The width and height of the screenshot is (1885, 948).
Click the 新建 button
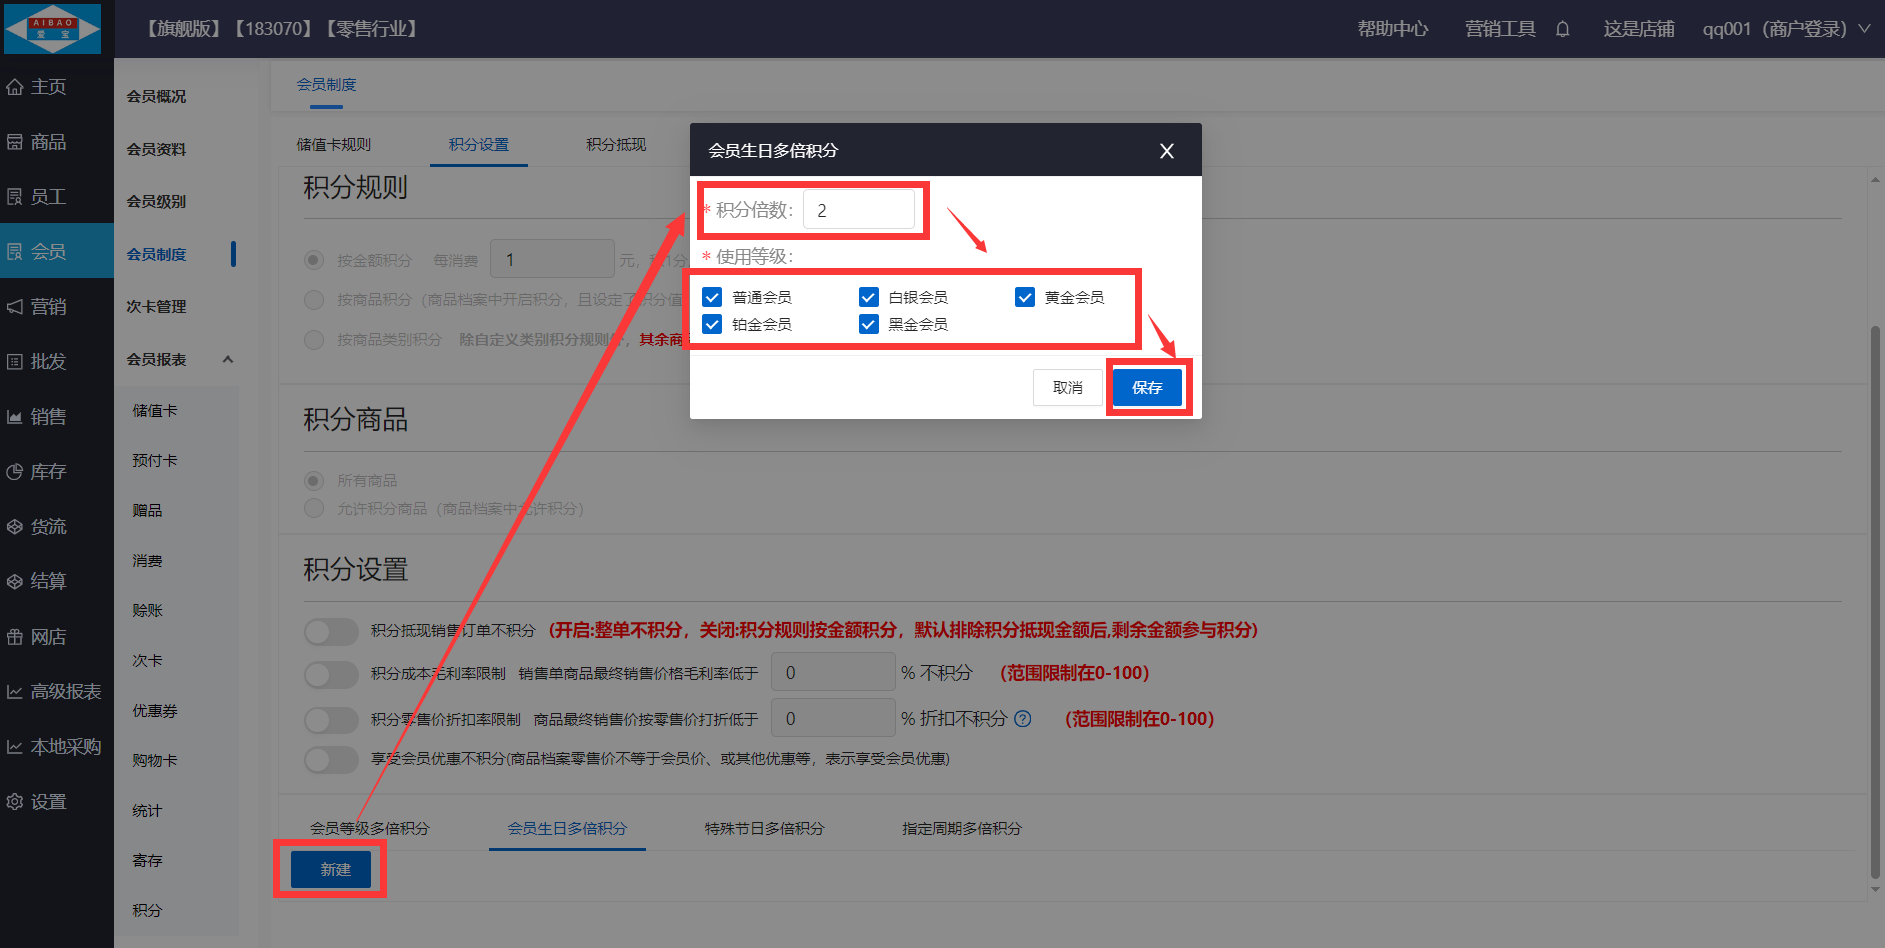[331, 869]
